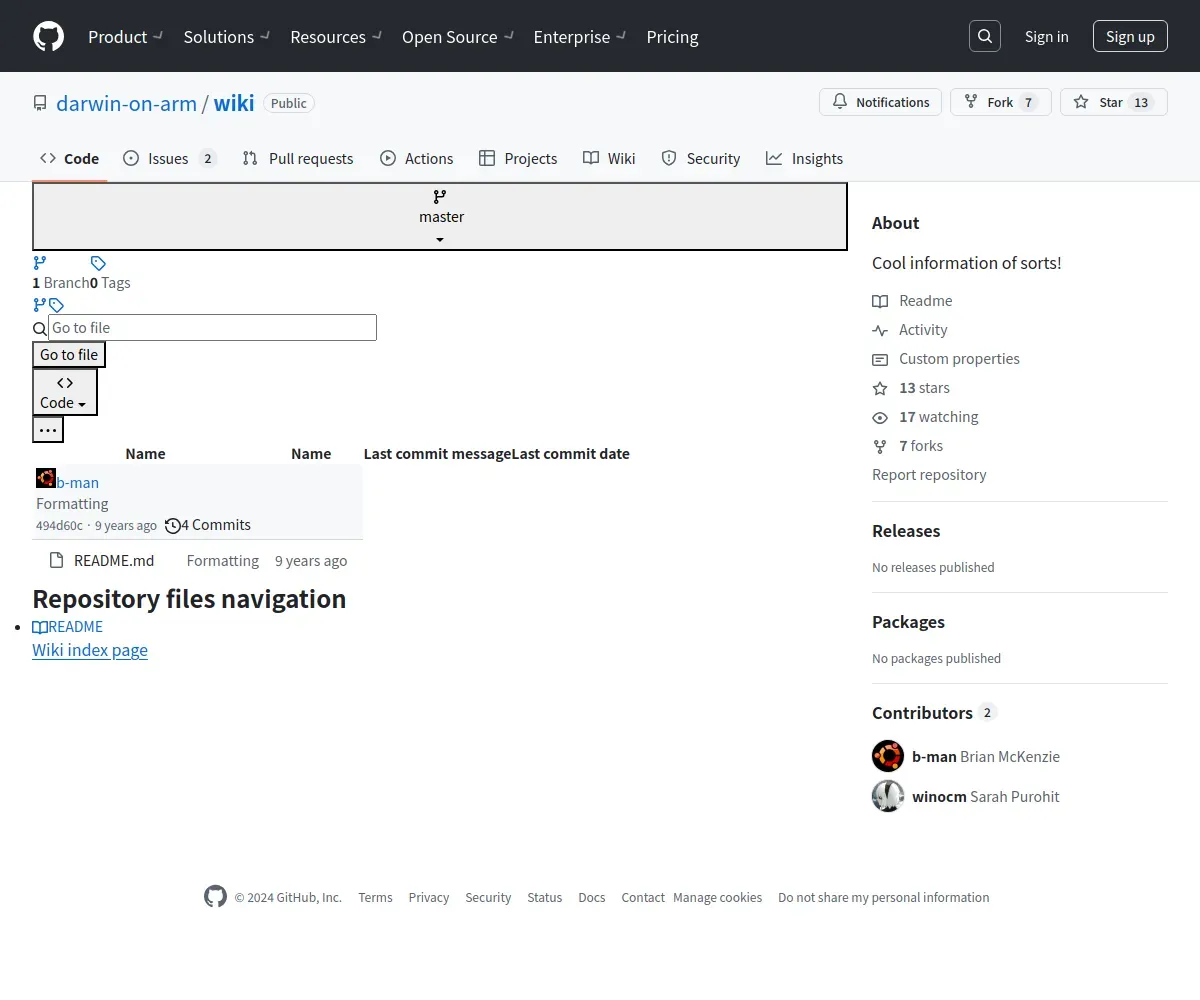Open footer Terms link

click(x=375, y=897)
